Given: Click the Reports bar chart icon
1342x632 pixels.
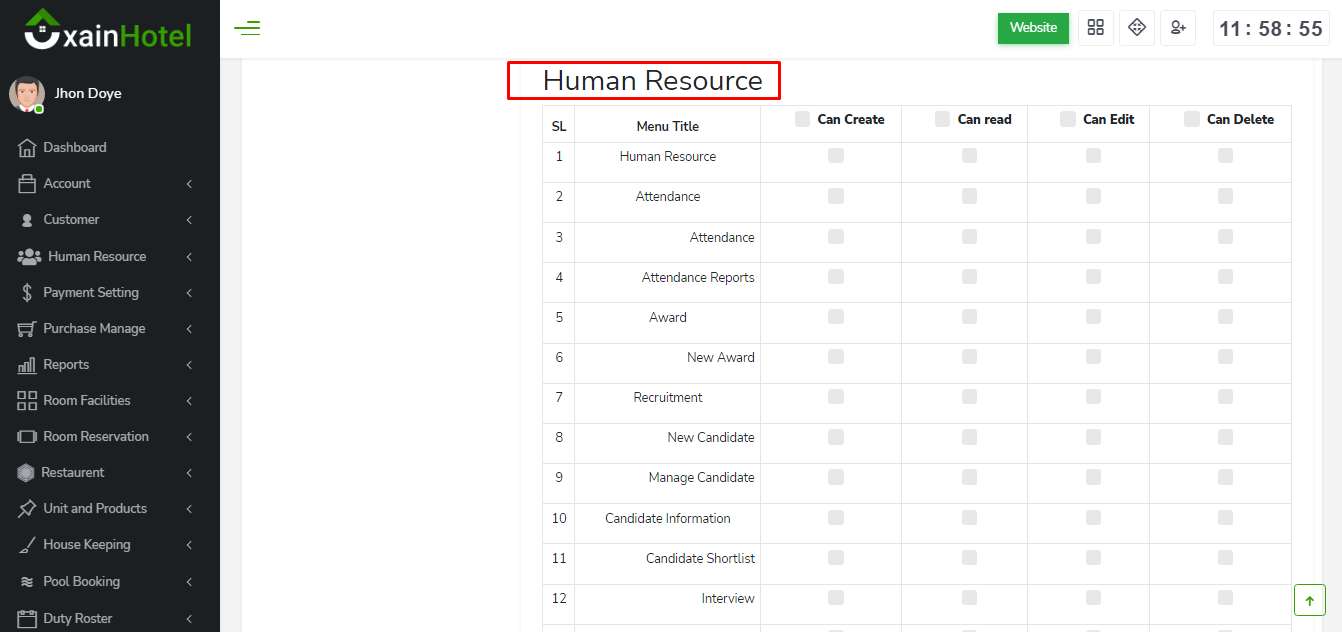Looking at the screenshot, I should (x=27, y=365).
